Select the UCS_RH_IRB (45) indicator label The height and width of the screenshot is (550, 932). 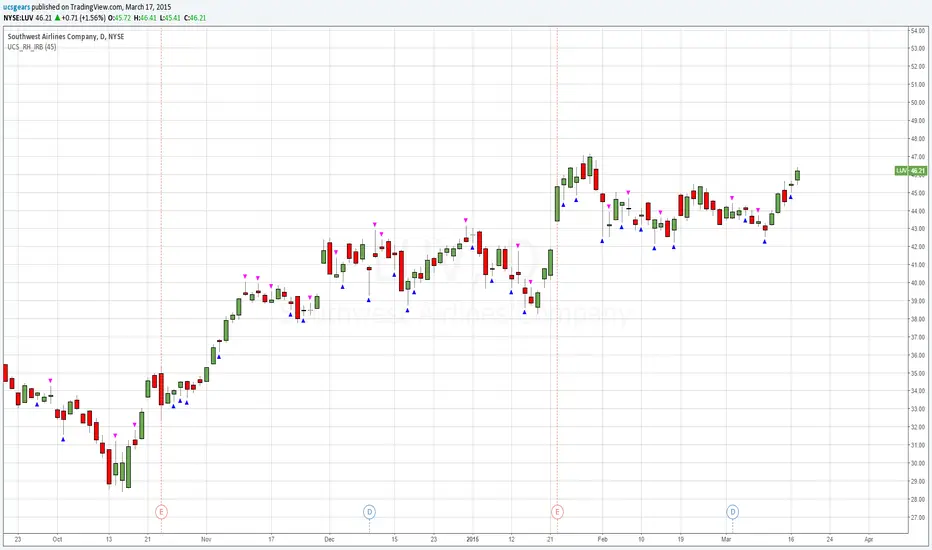32,47
